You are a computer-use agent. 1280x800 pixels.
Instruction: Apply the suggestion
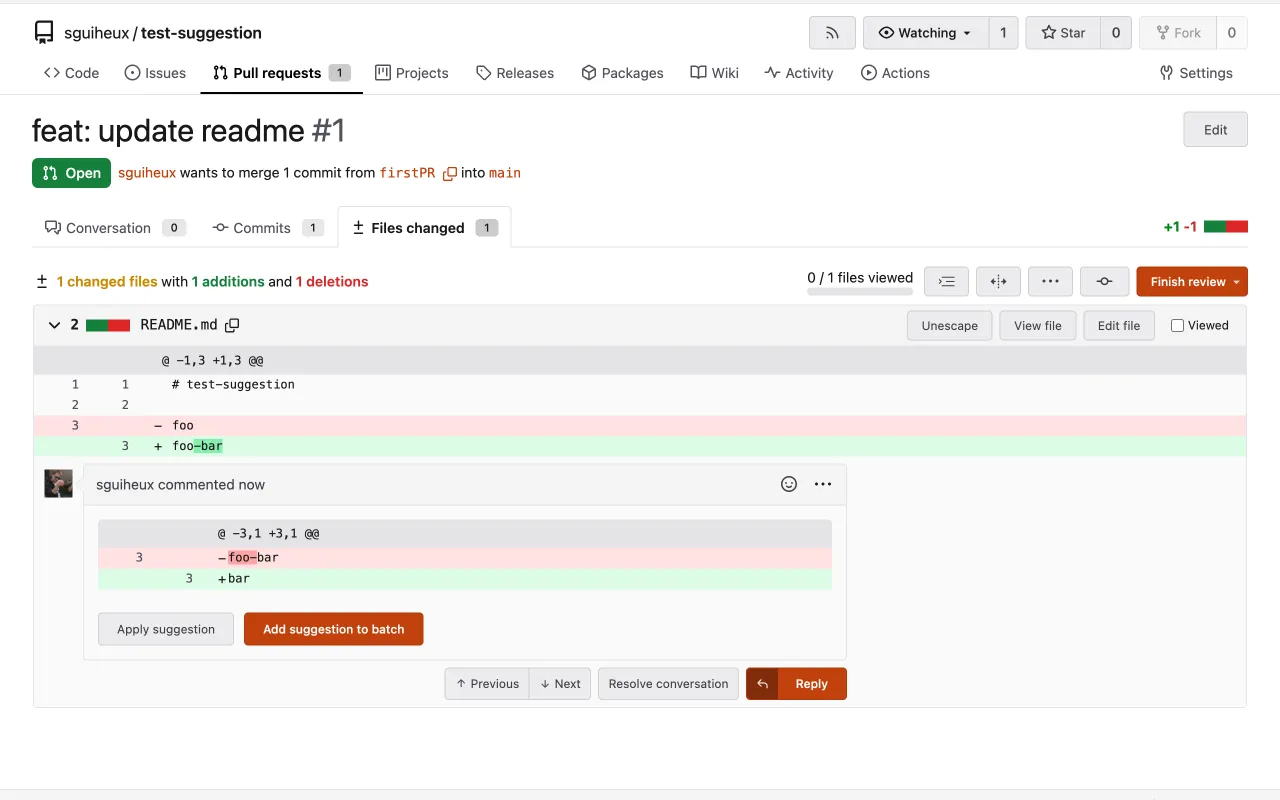[166, 629]
